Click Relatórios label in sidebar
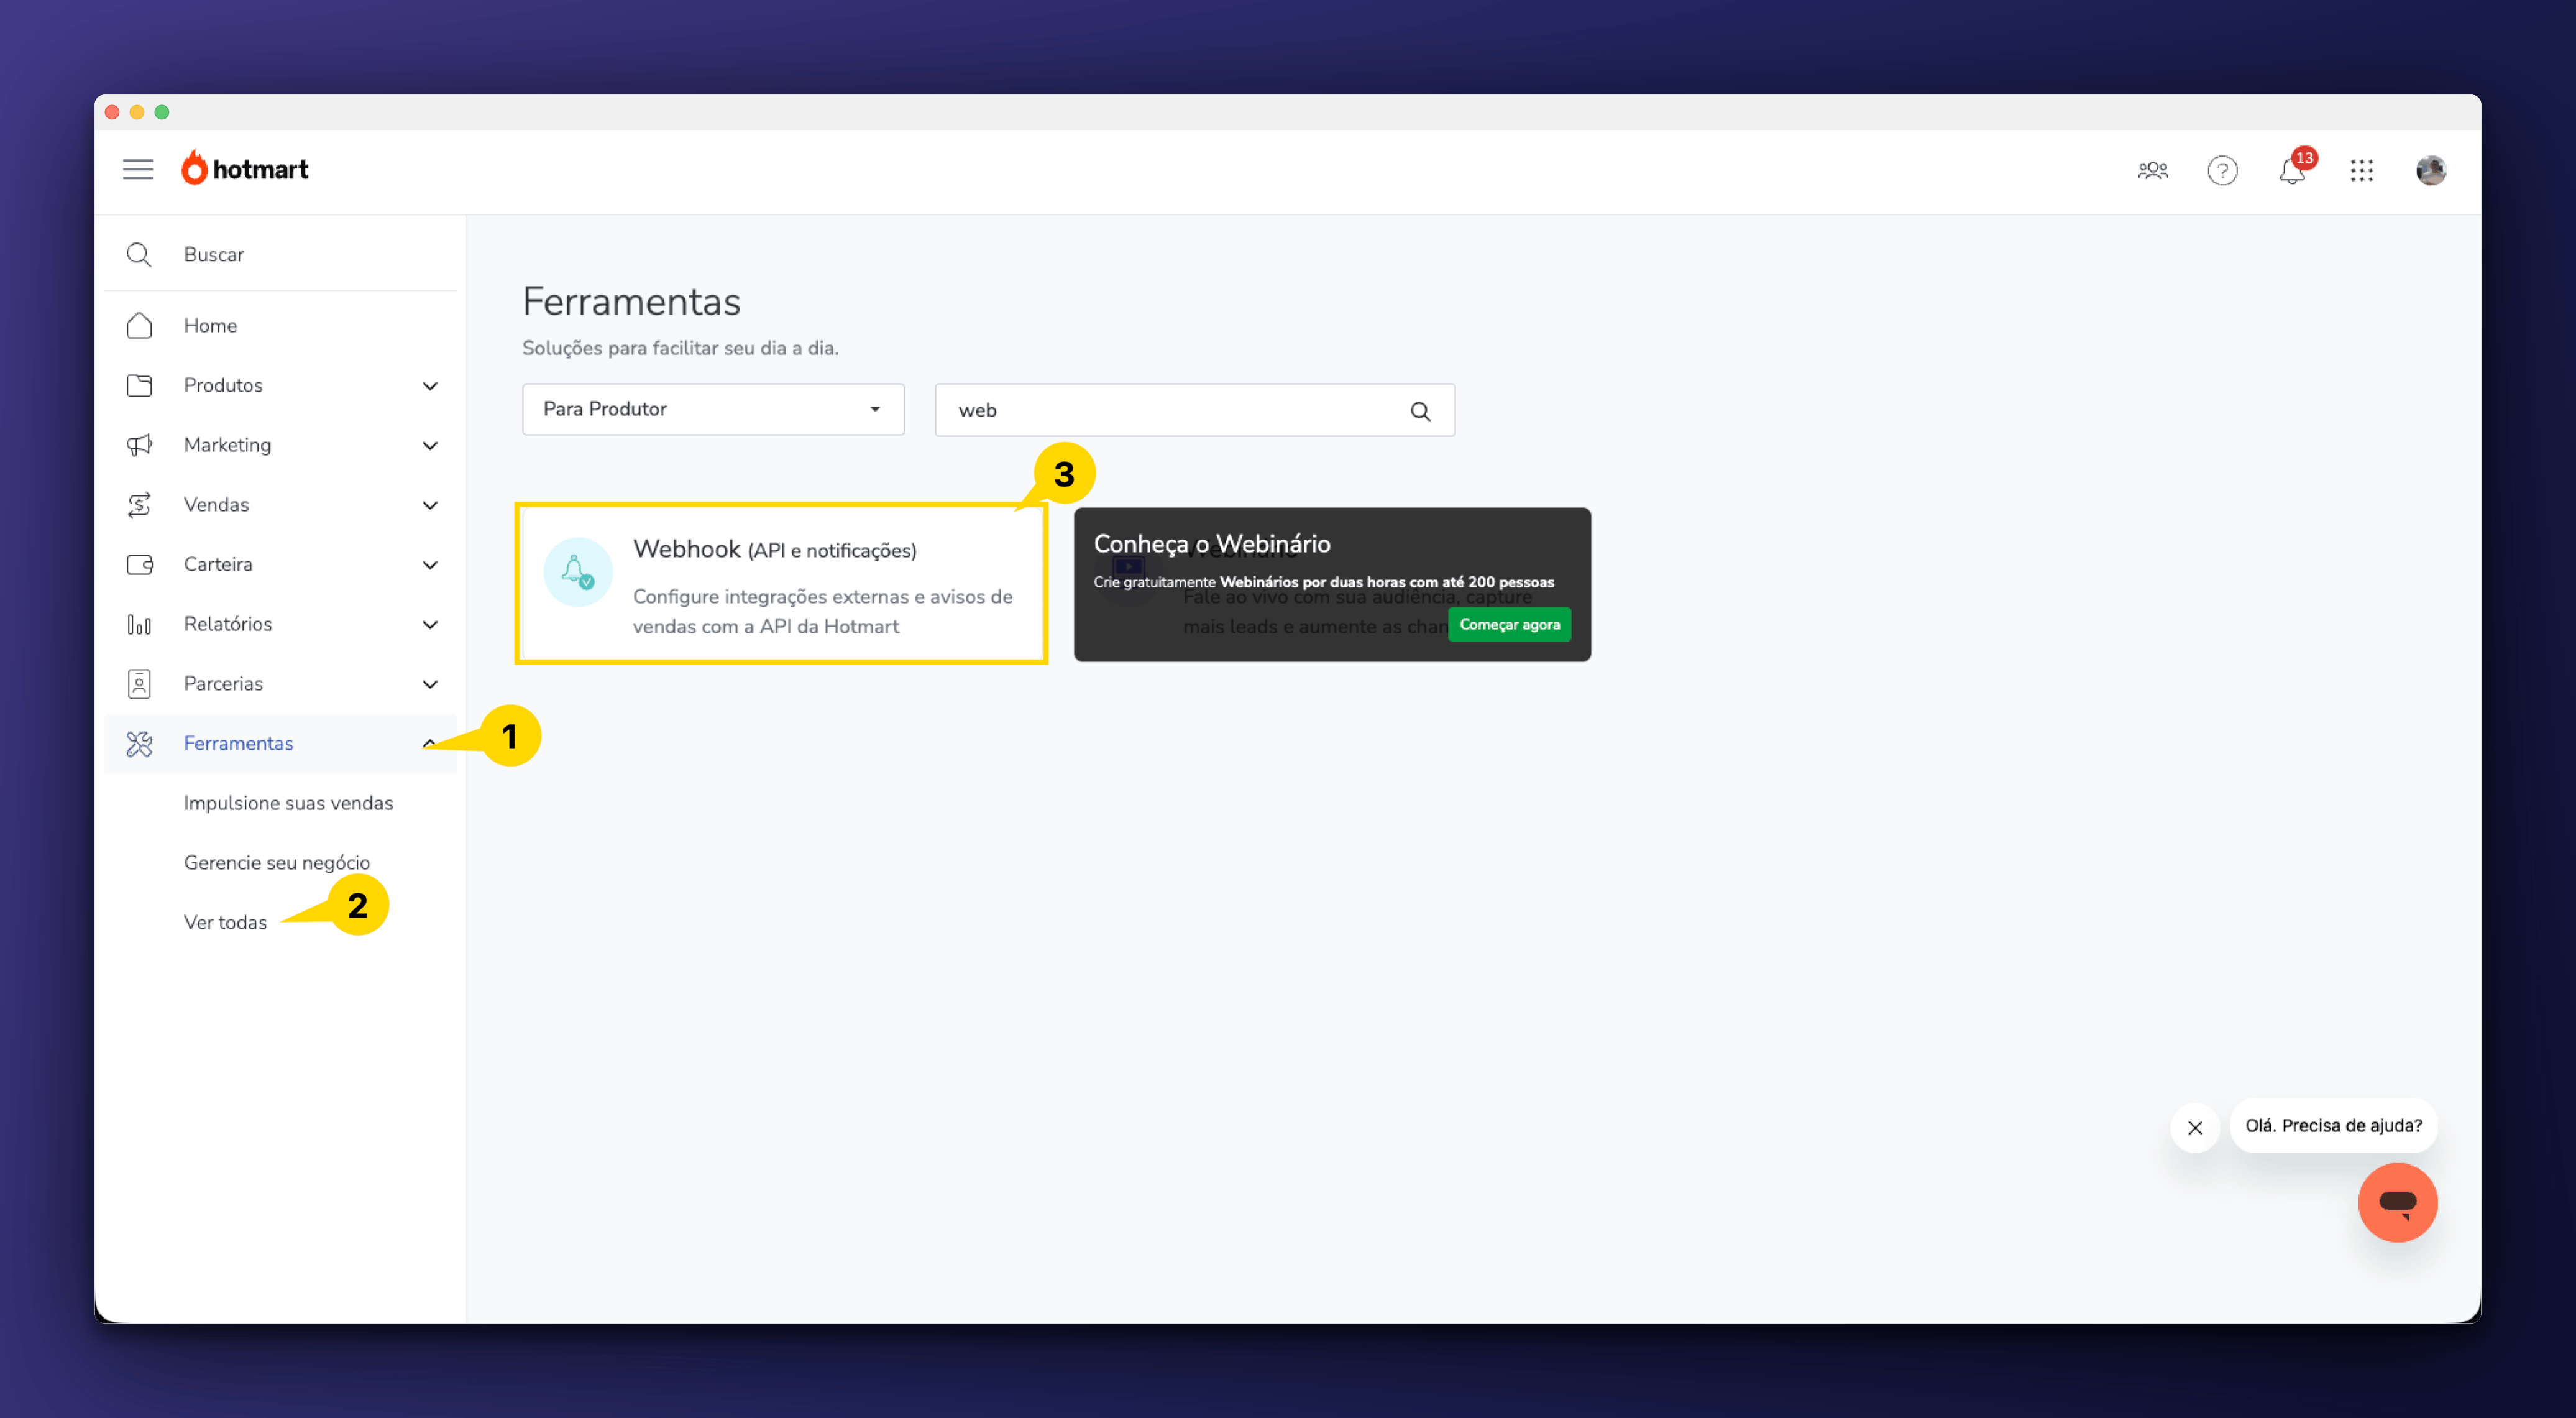Viewport: 2576px width, 1418px height. pyautogui.click(x=227, y=624)
